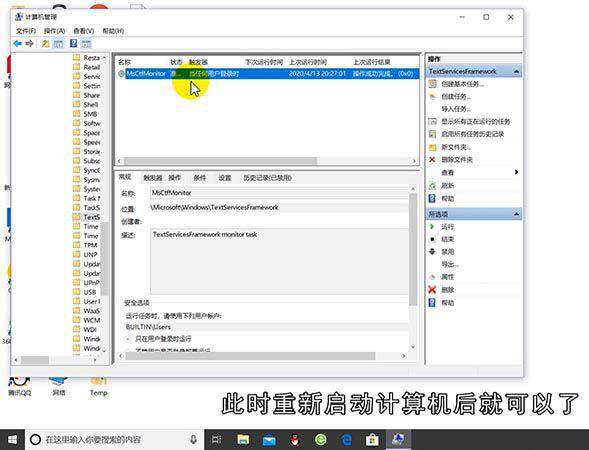Stop the task with 结束
Screen dimensions: 589x450
447,239
